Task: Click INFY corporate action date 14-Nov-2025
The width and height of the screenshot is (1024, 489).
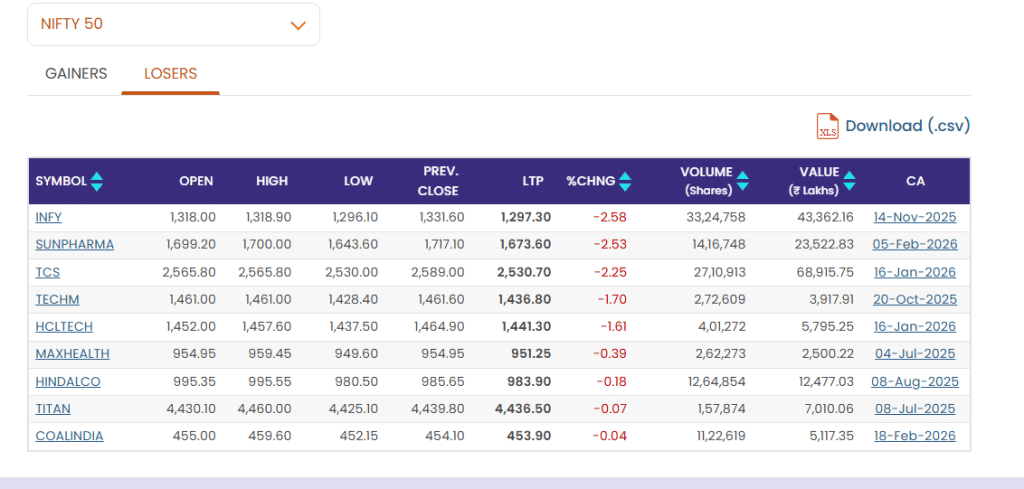Action: click(914, 217)
